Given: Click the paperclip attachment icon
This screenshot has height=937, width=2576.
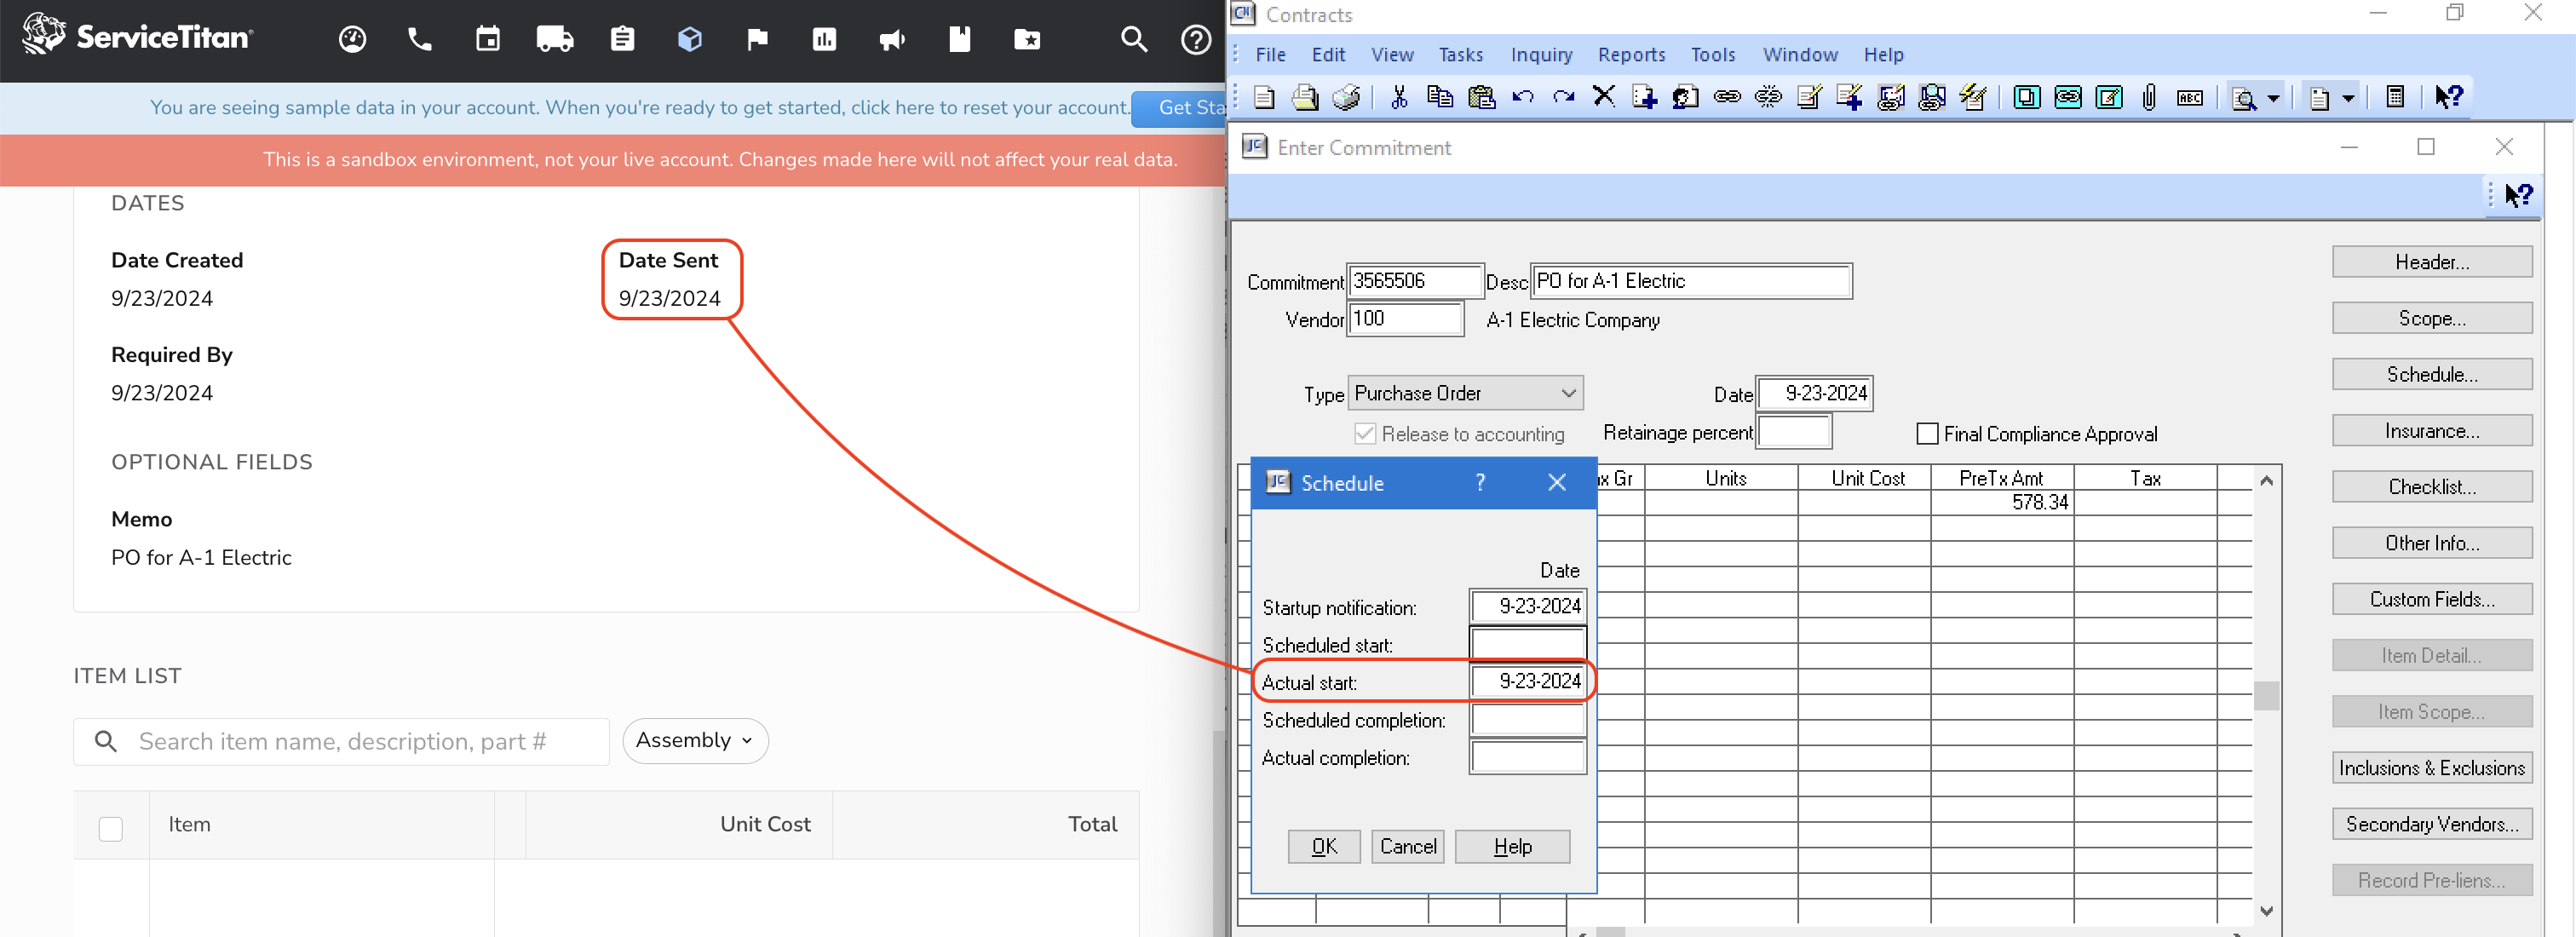Looking at the screenshot, I should (x=2149, y=97).
